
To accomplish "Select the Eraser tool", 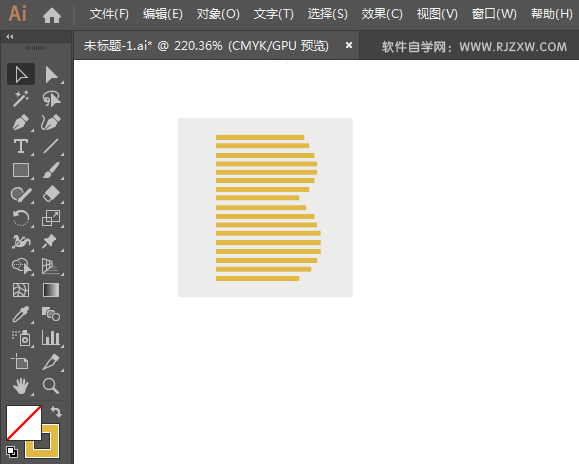I will (51, 194).
